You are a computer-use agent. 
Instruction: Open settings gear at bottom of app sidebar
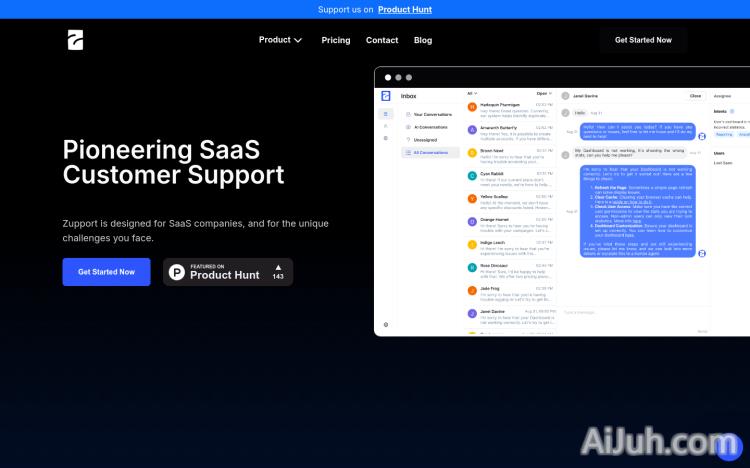[386, 324]
